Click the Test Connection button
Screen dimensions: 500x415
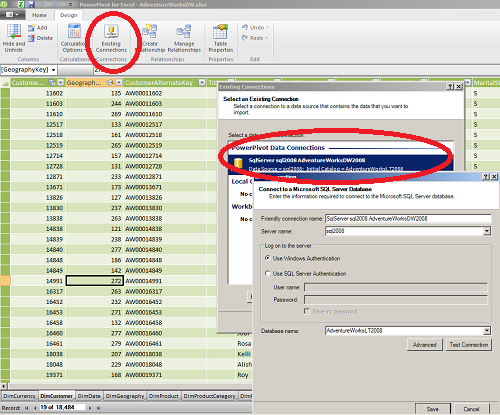pyautogui.click(x=469, y=345)
